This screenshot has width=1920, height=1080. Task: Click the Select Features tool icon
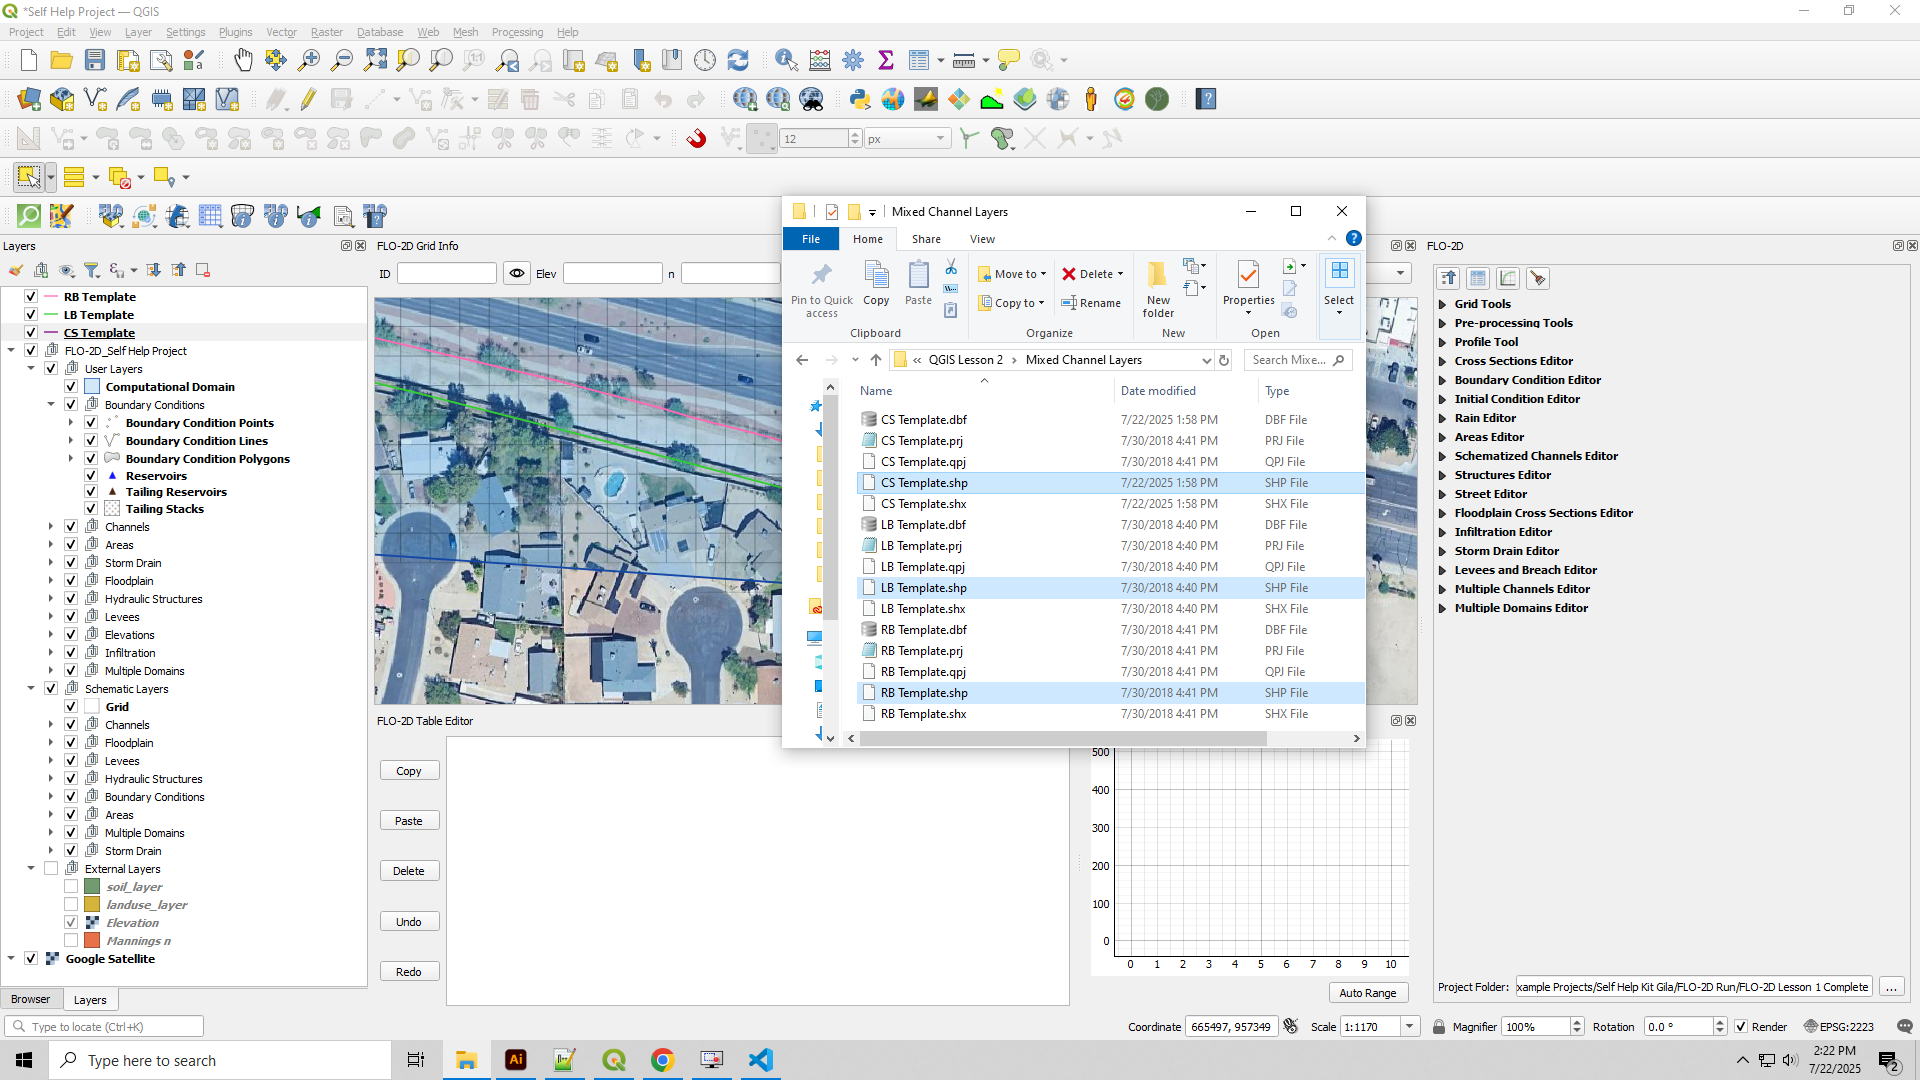point(28,177)
